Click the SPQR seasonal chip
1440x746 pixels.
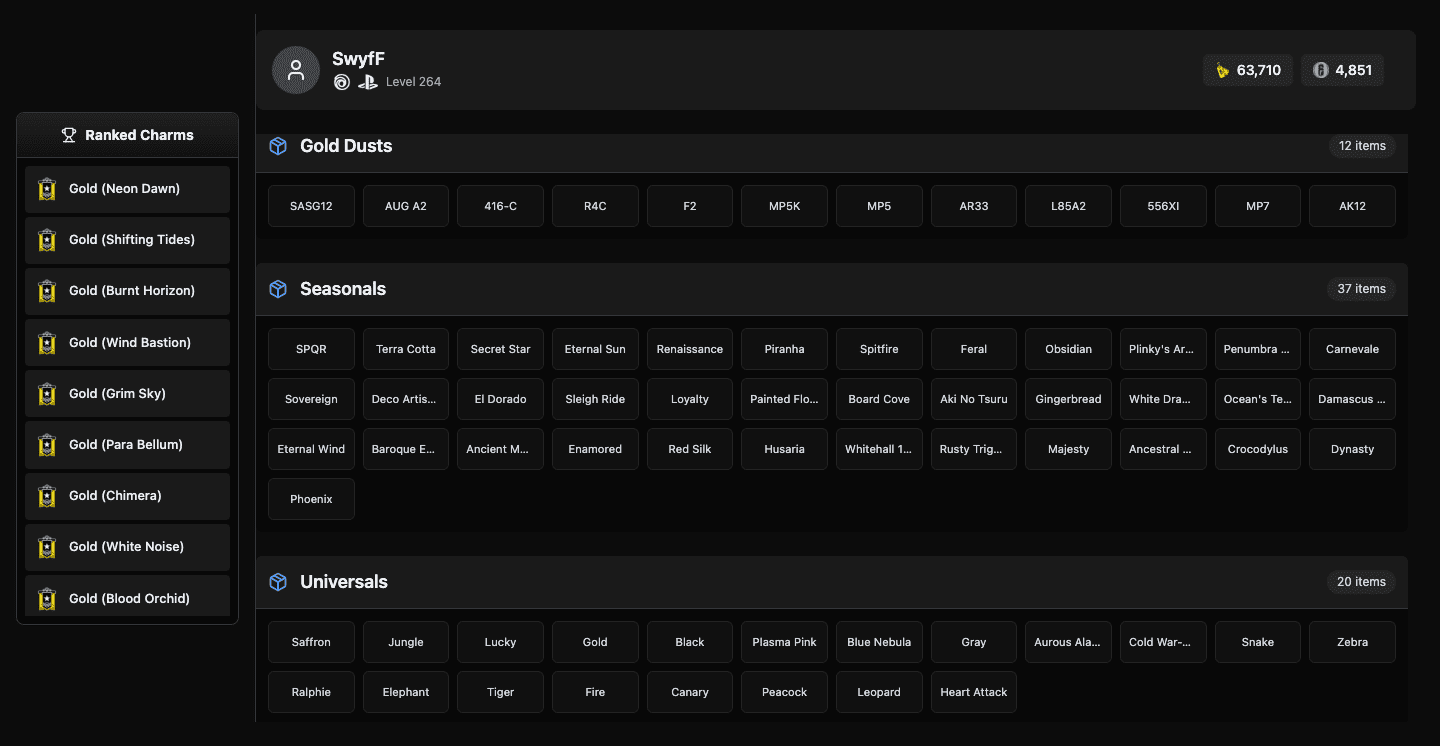tap(311, 348)
